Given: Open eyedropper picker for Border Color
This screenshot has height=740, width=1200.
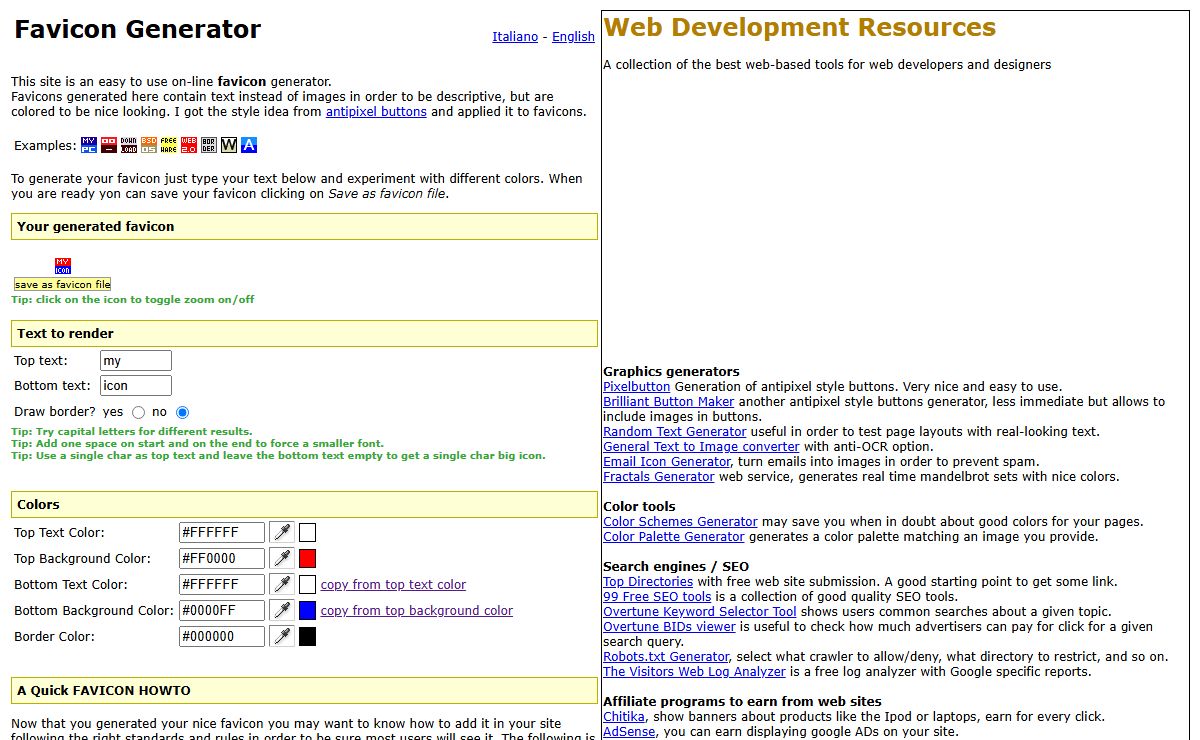Looking at the screenshot, I should coord(282,636).
